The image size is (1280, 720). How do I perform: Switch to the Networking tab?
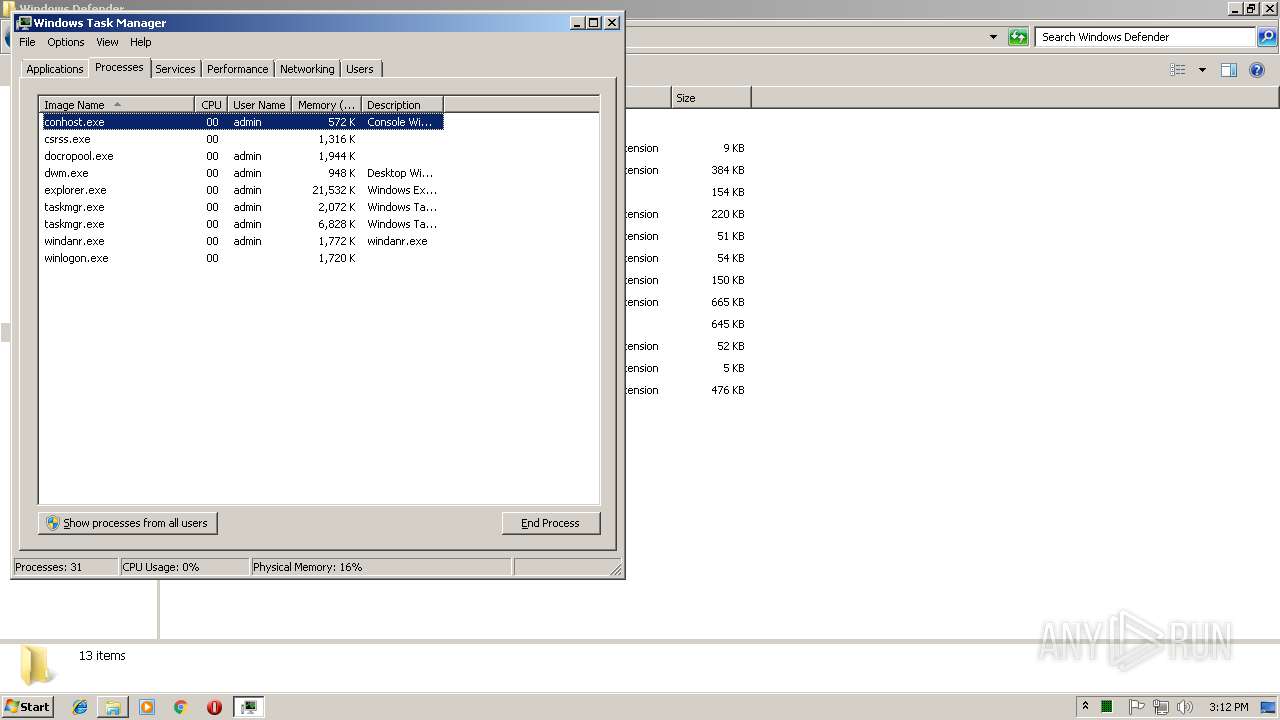pos(307,69)
